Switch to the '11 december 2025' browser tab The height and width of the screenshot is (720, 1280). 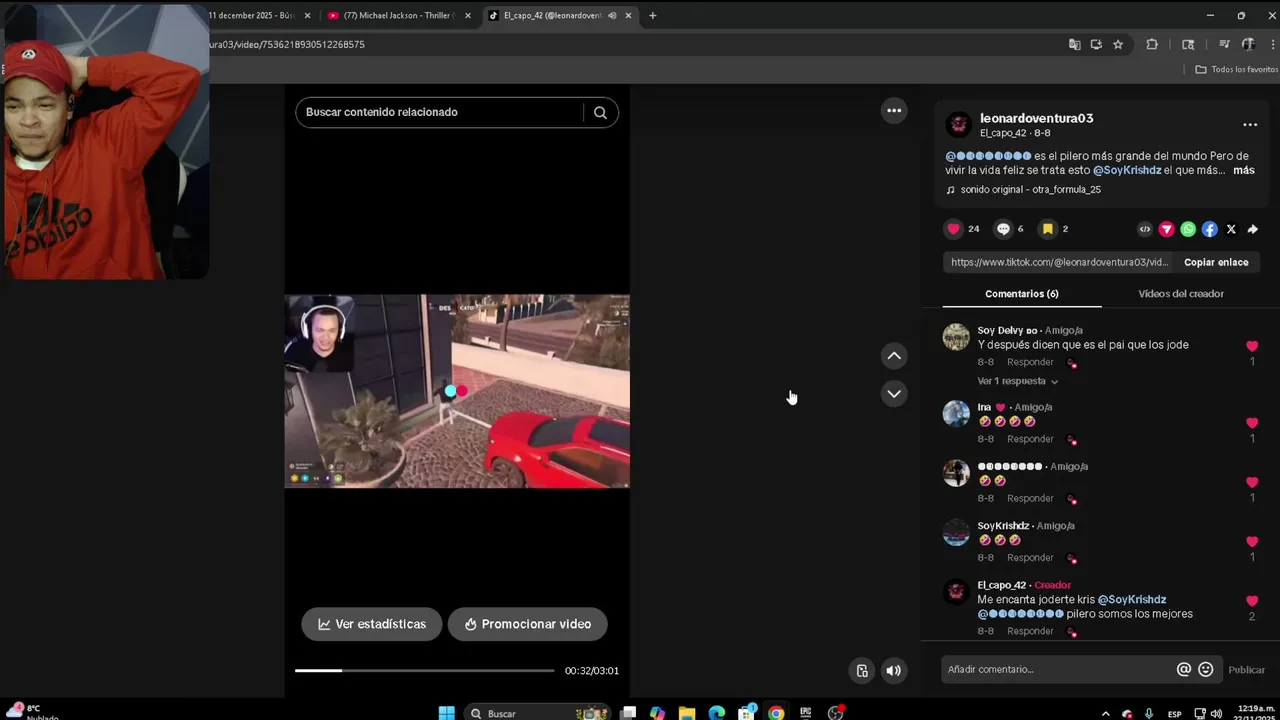coord(250,16)
